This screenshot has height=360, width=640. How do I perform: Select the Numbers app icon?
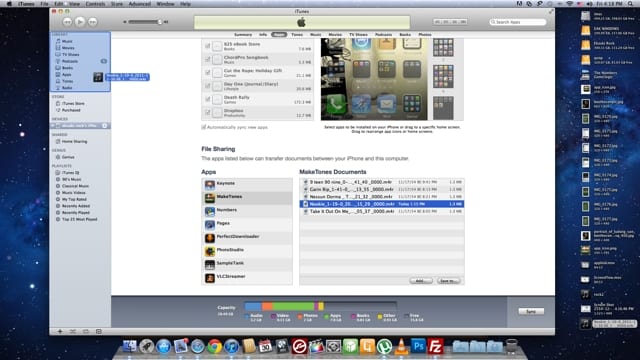point(210,211)
